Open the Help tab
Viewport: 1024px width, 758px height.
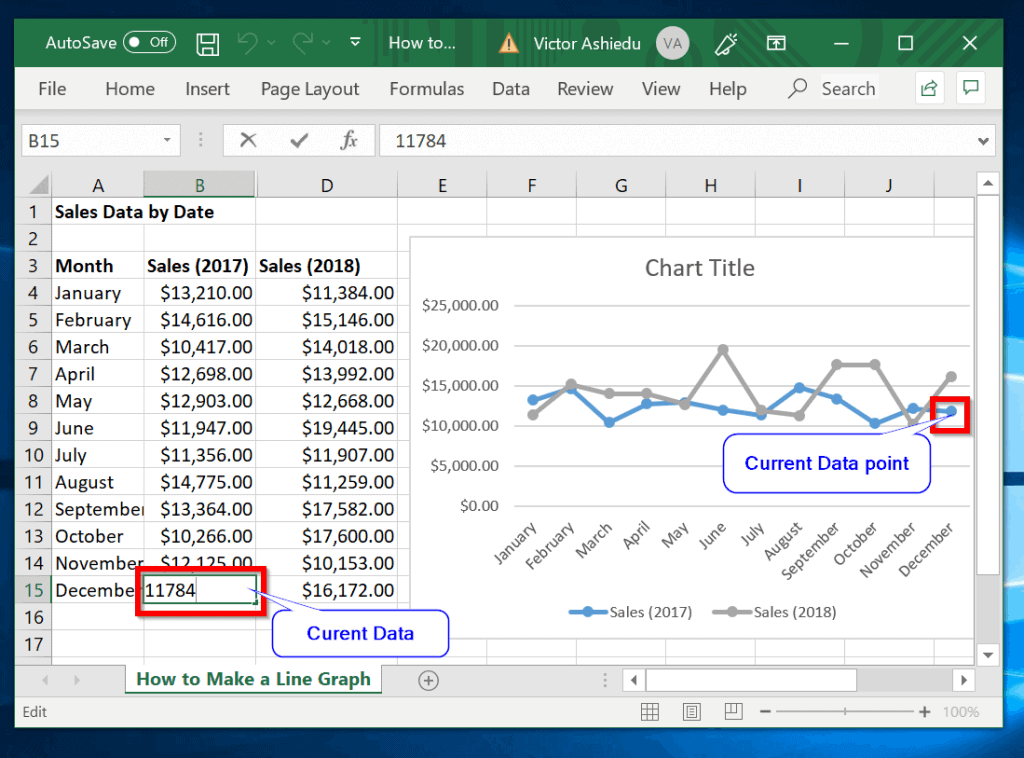(728, 88)
